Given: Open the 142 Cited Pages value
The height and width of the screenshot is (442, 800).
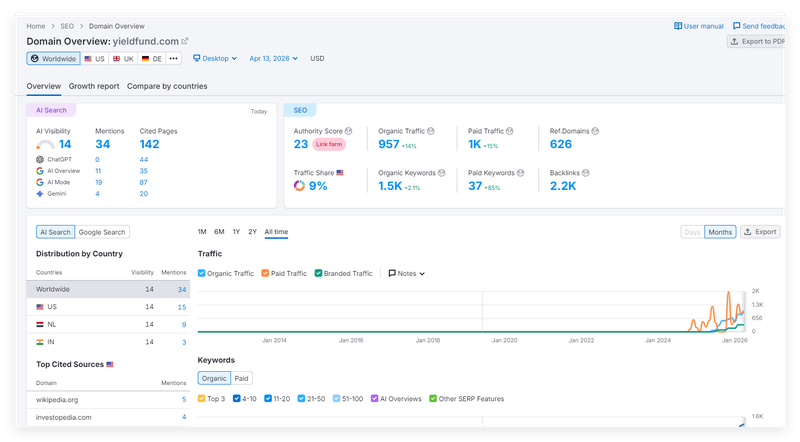Looking at the screenshot, I should [149, 144].
